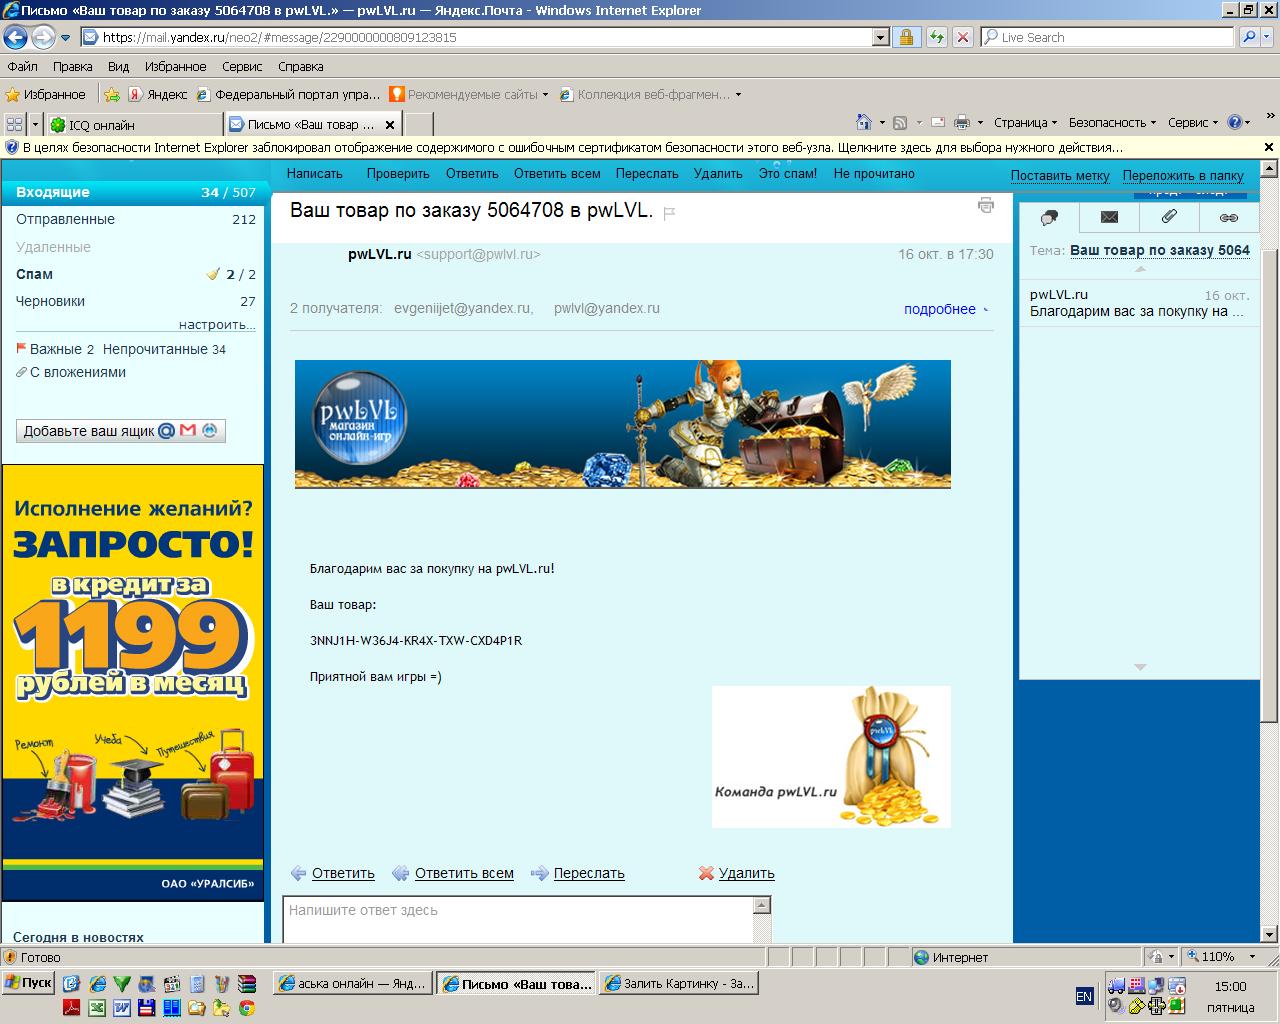1280x1024 pixels.
Task: Click the Print icon in IE command bar
Action: click(962, 123)
